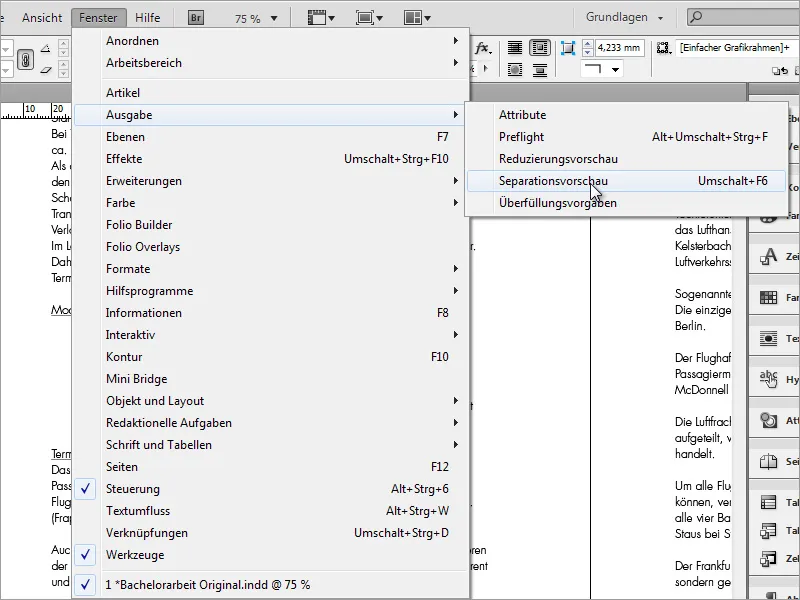
Task: Click the rotation angle icon
Action: coord(45,48)
